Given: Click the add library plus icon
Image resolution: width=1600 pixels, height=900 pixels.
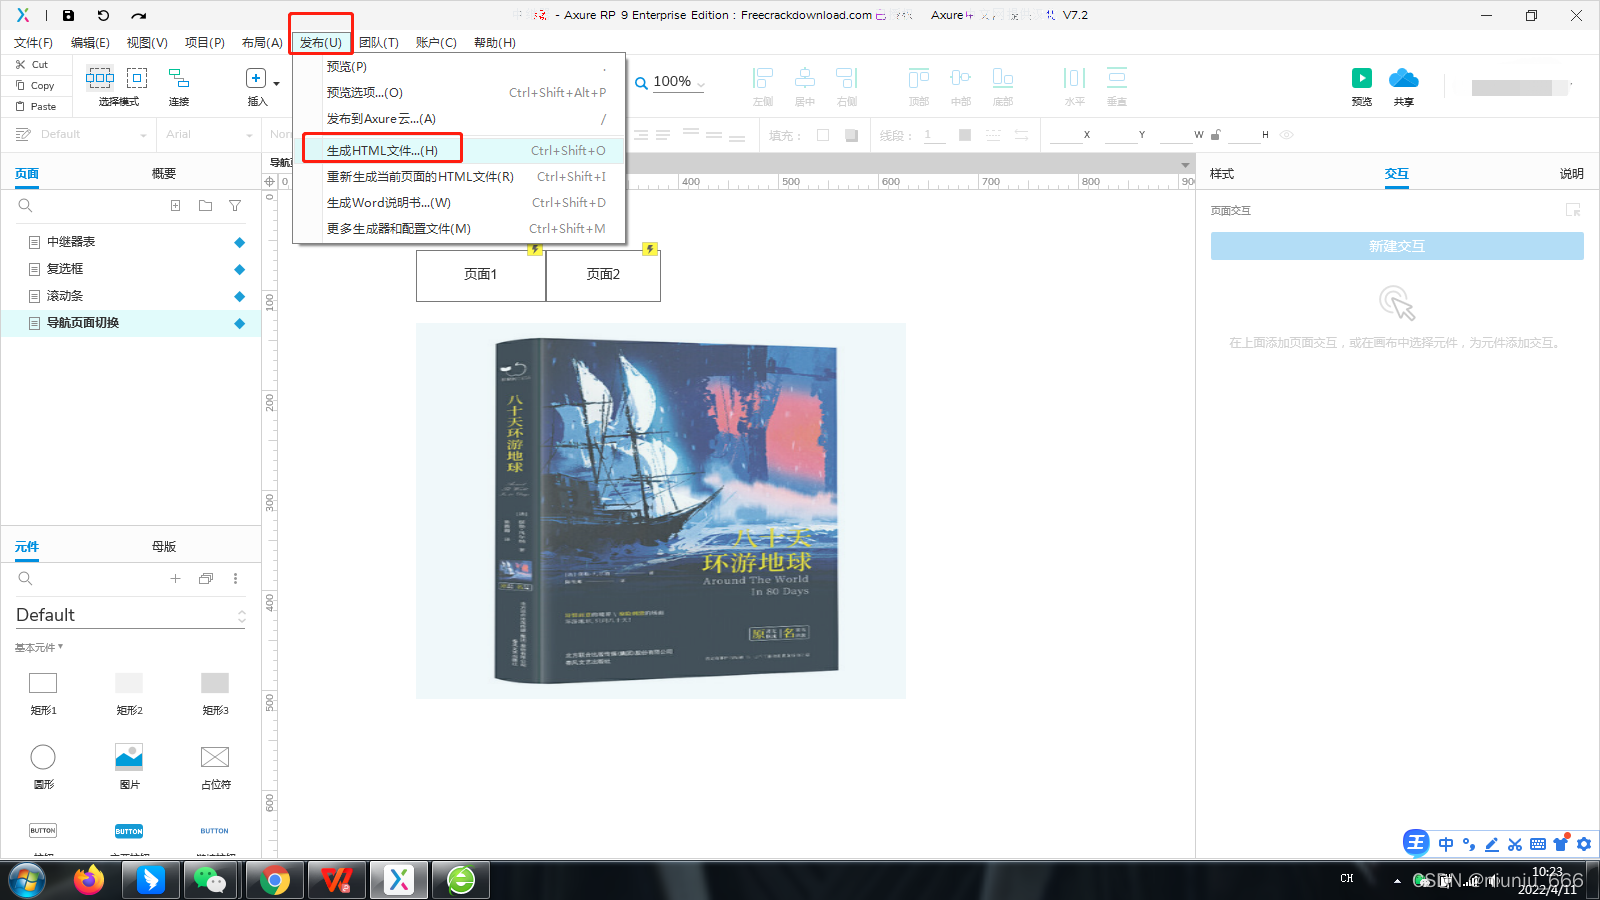Looking at the screenshot, I should coord(175,579).
